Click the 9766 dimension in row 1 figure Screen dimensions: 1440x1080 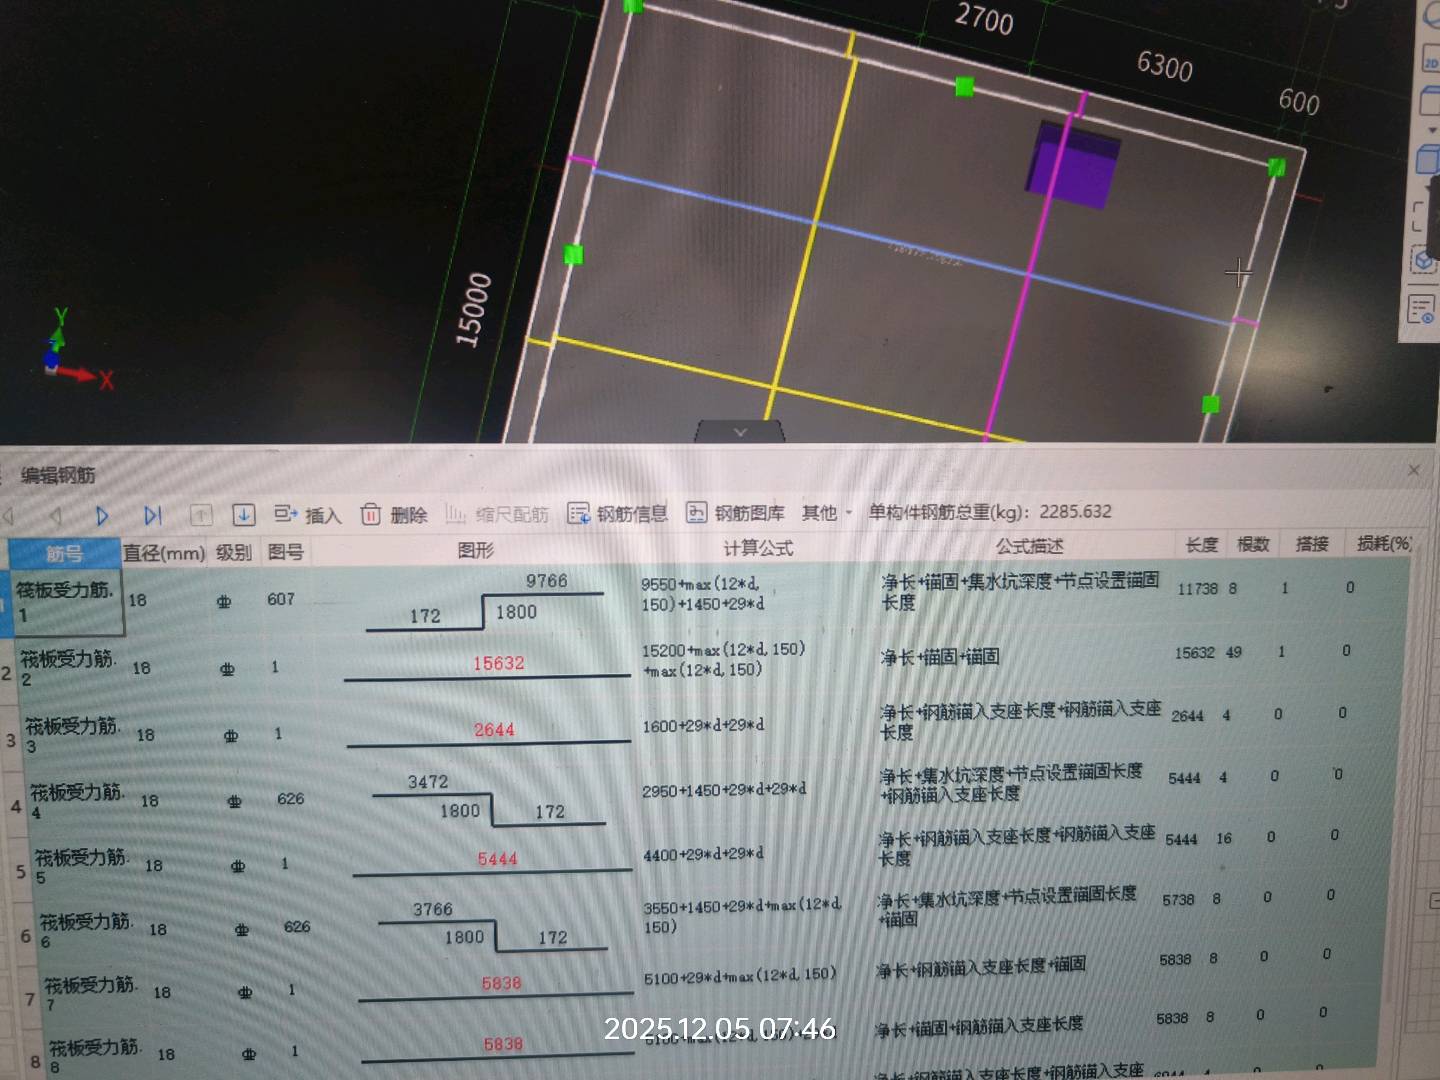coord(547,581)
